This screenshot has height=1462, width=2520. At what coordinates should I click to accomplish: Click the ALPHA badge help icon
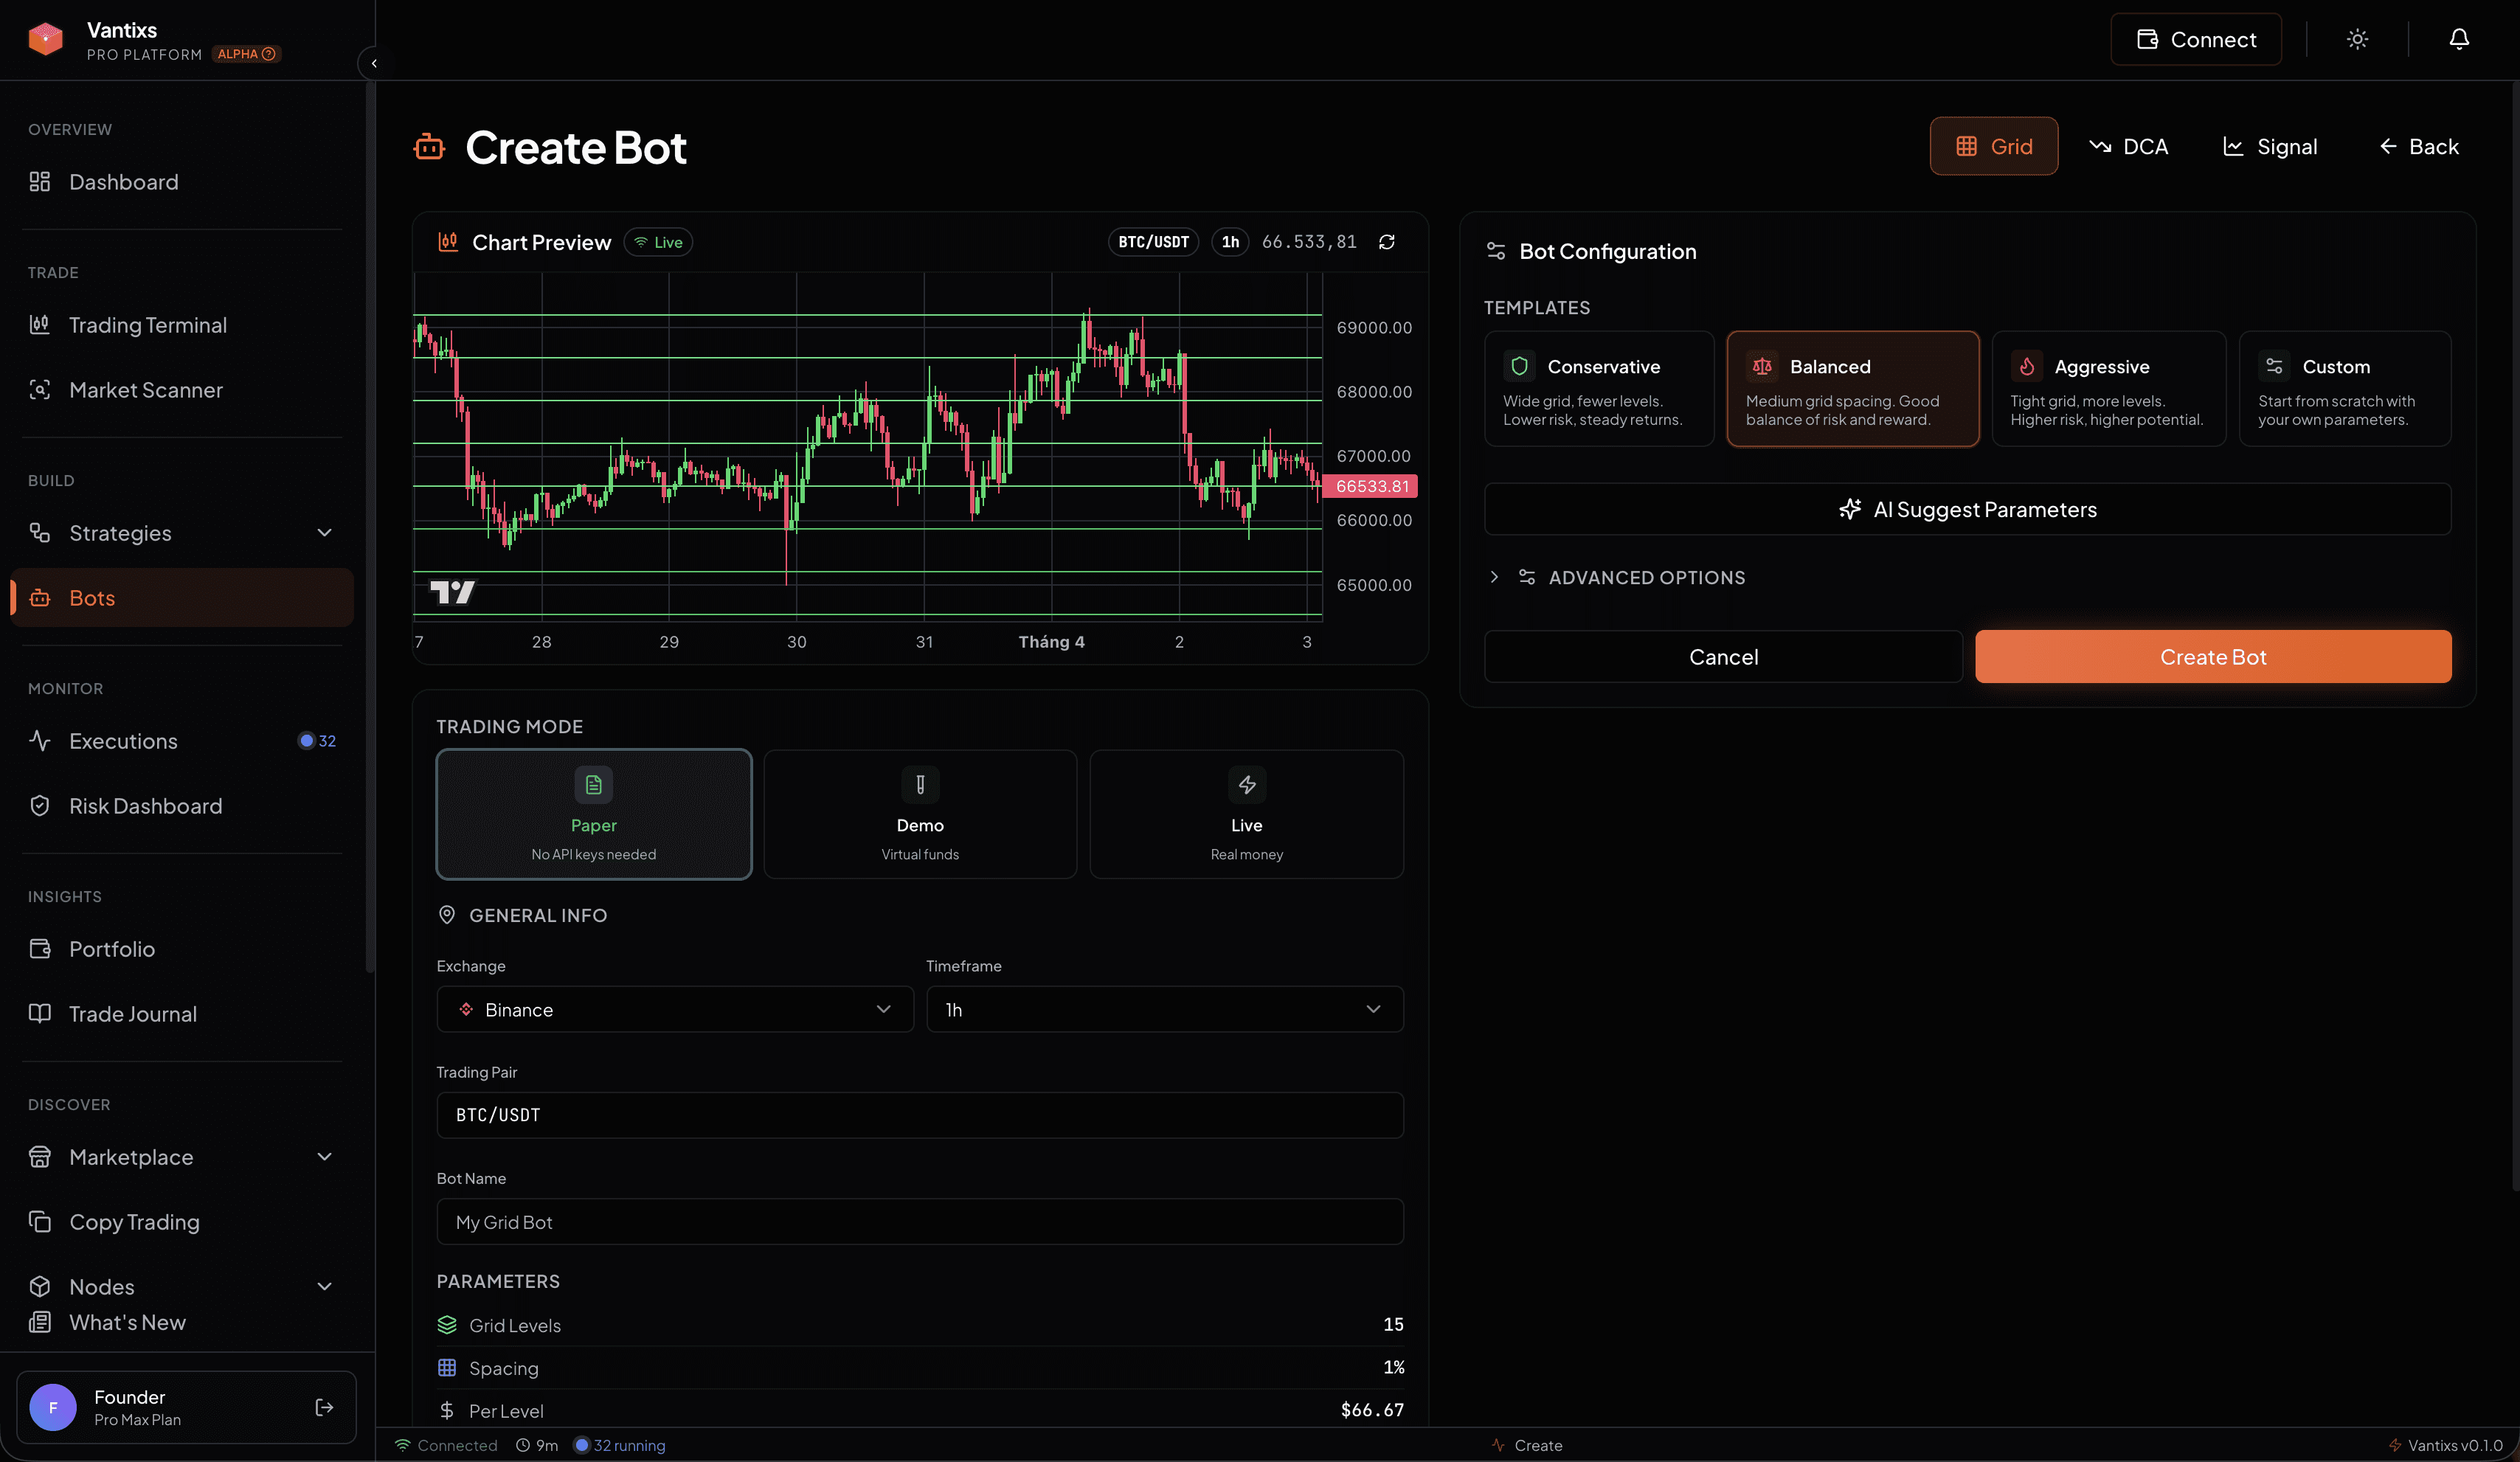269,54
